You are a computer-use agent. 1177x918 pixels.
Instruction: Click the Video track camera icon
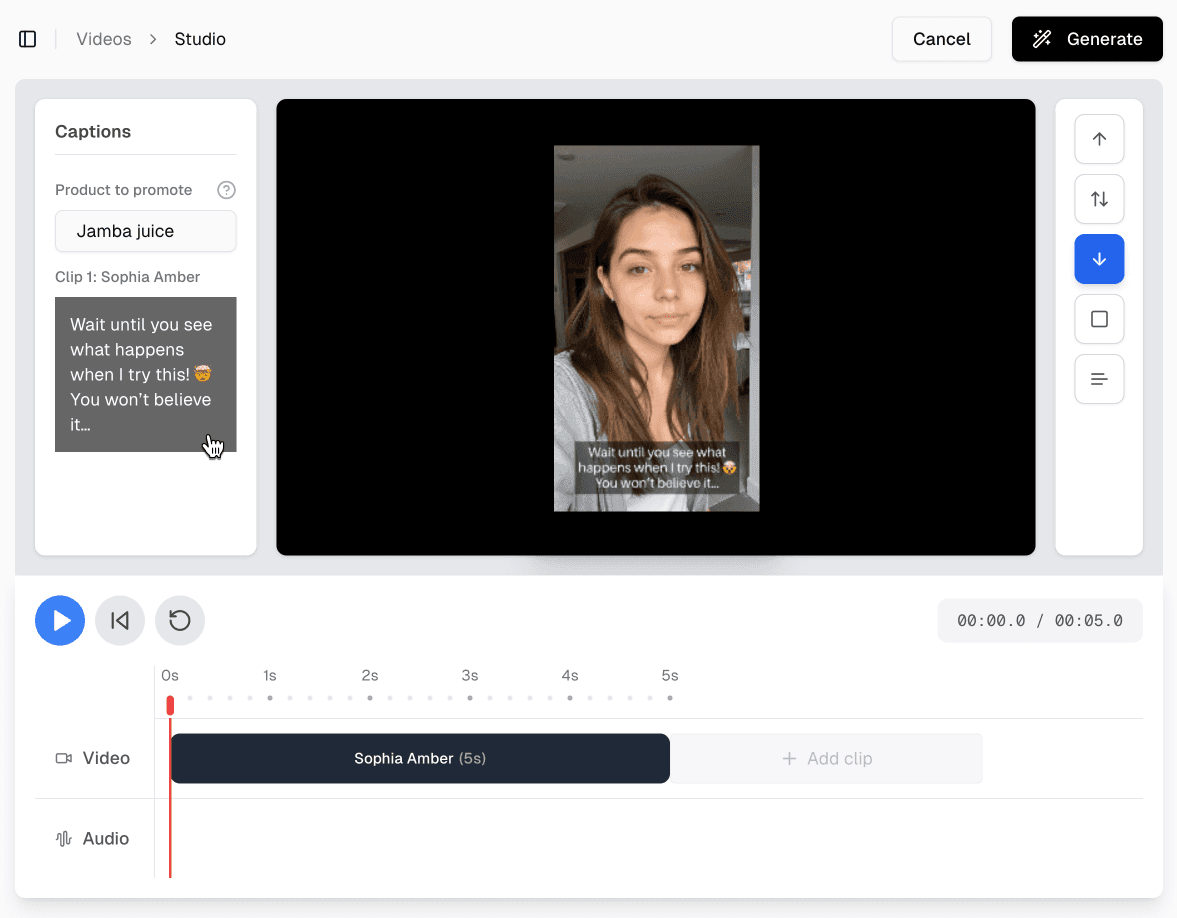(62, 758)
